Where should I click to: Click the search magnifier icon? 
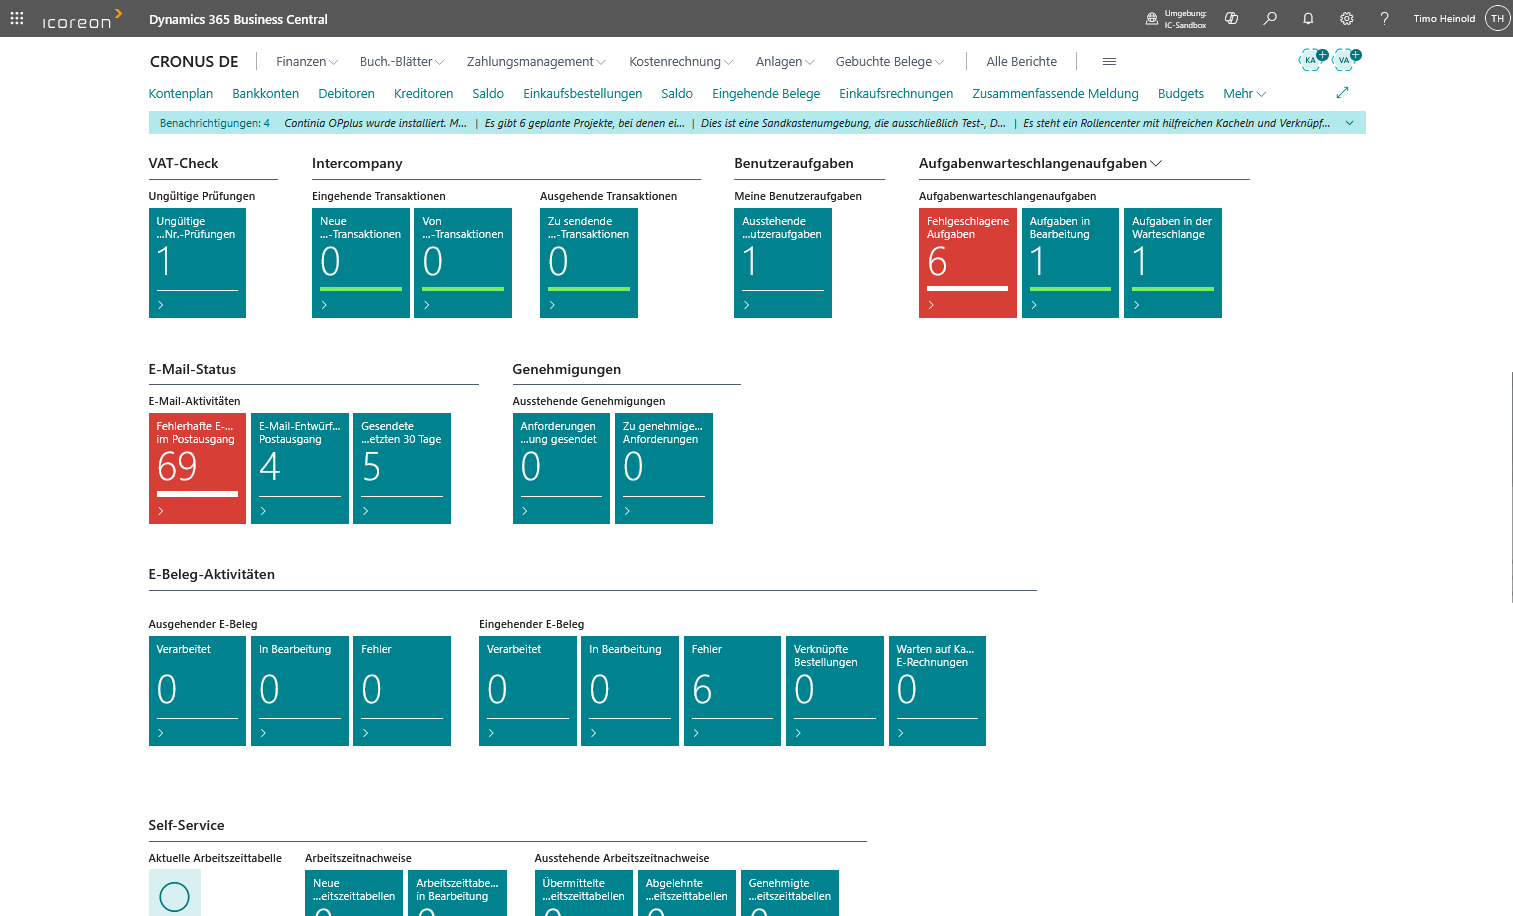[1270, 18]
